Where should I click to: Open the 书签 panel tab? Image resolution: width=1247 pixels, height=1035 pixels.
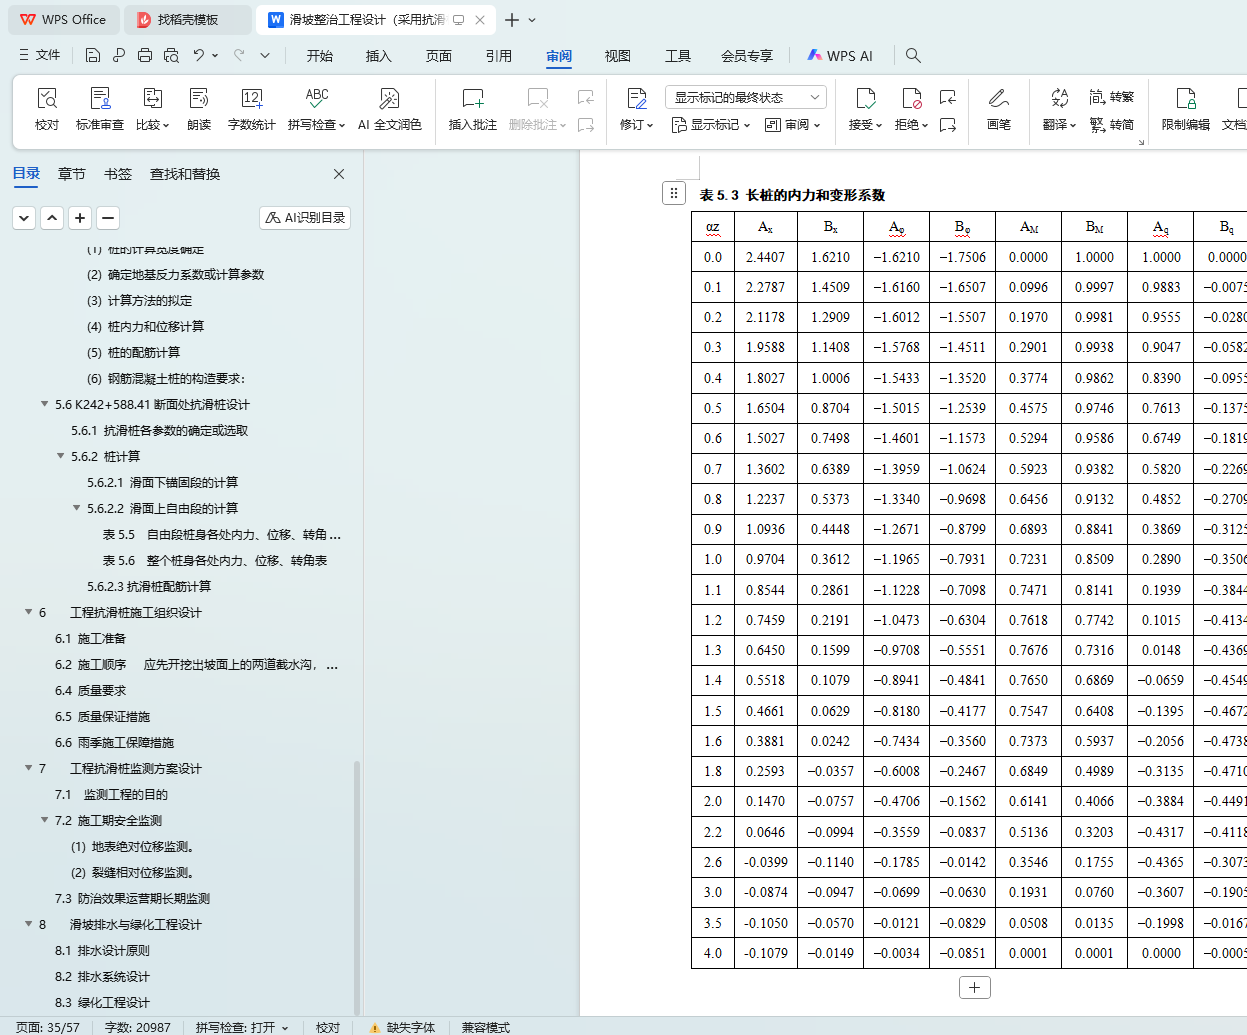(x=118, y=174)
